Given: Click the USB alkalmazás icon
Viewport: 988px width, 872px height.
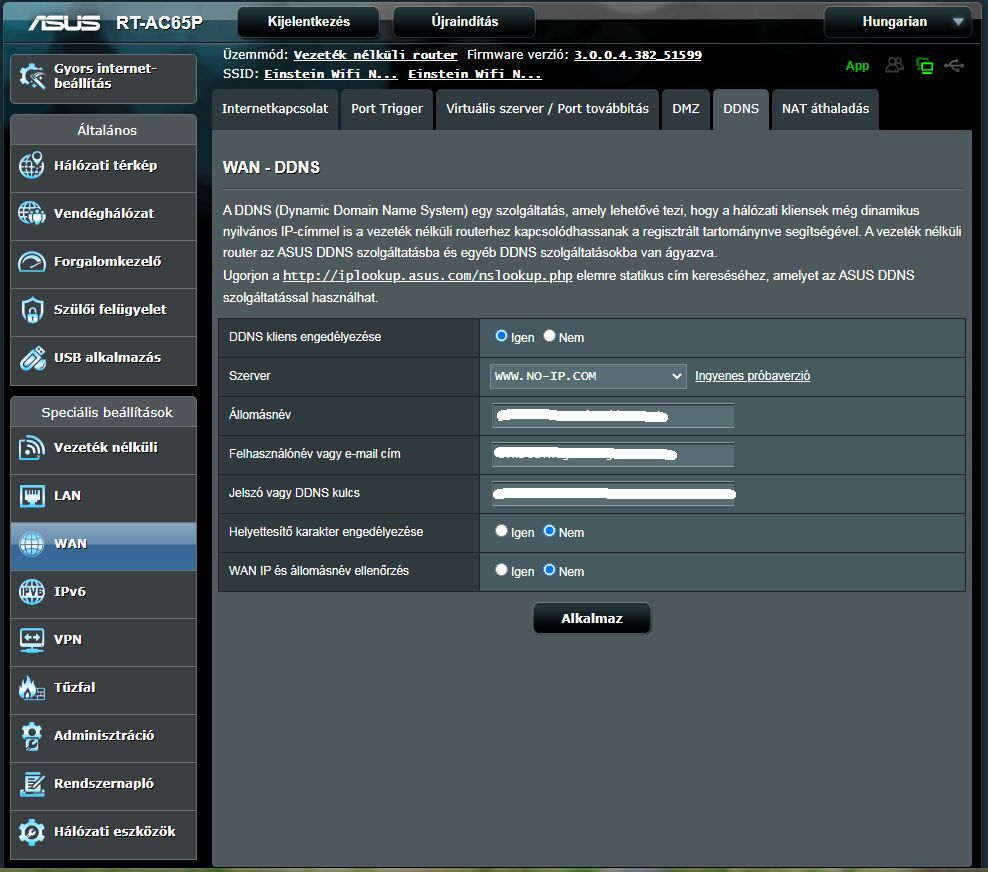Looking at the screenshot, I should click(x=32, y=357).
